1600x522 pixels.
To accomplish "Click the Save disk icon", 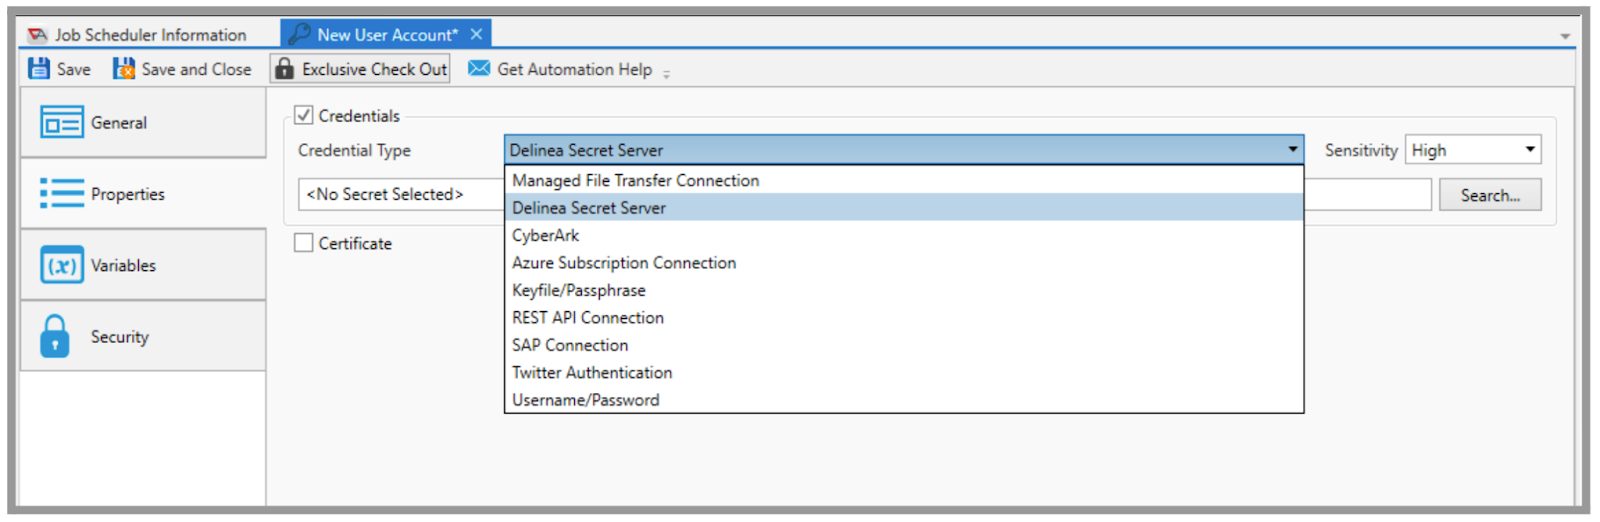I will click(39, 69).
